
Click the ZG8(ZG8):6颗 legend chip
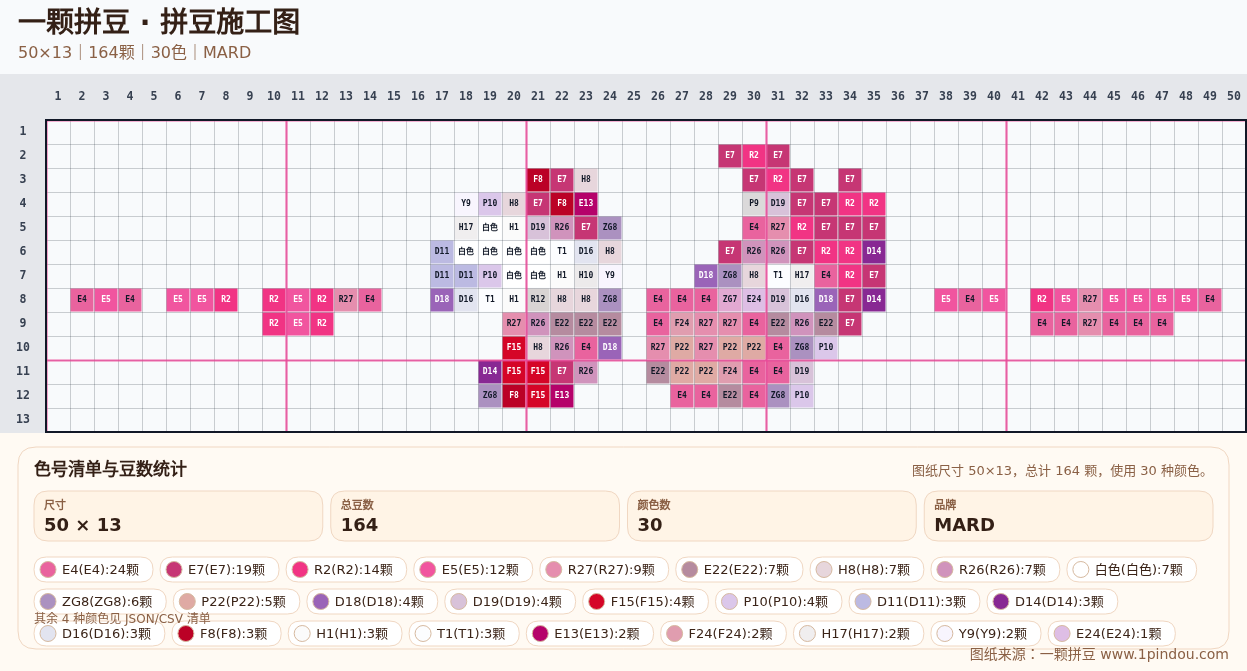click(100, 602)
